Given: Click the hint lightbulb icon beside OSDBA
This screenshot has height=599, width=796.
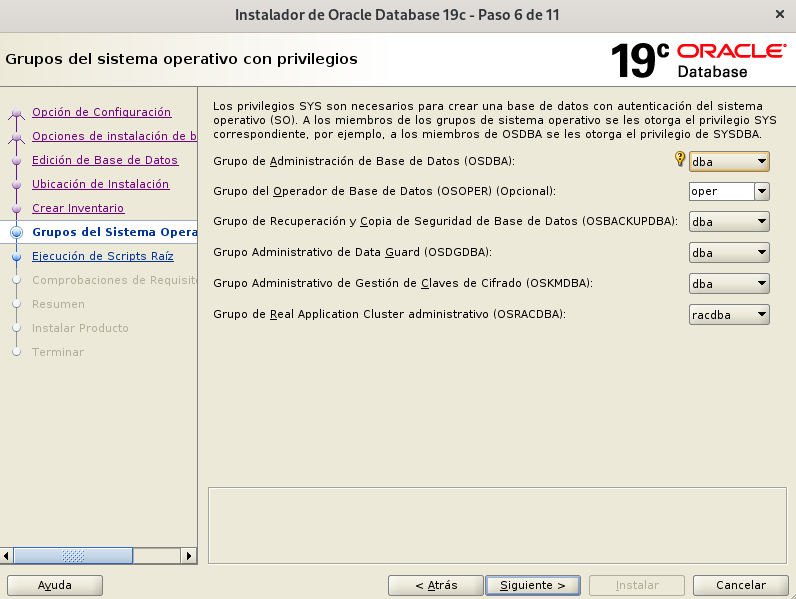Looking at the screenshot, I should (x=680, y=159).
